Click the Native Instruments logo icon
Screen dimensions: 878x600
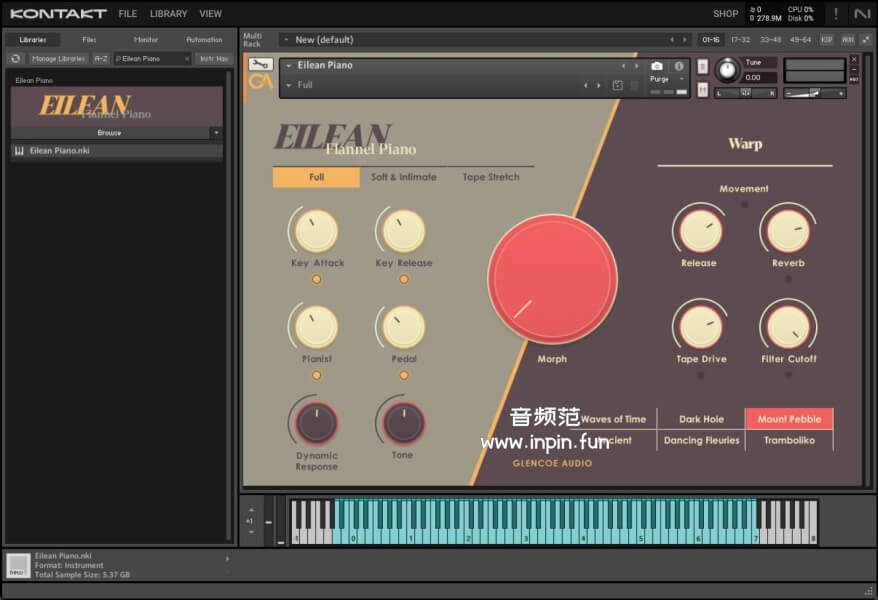tap(862, 14)
